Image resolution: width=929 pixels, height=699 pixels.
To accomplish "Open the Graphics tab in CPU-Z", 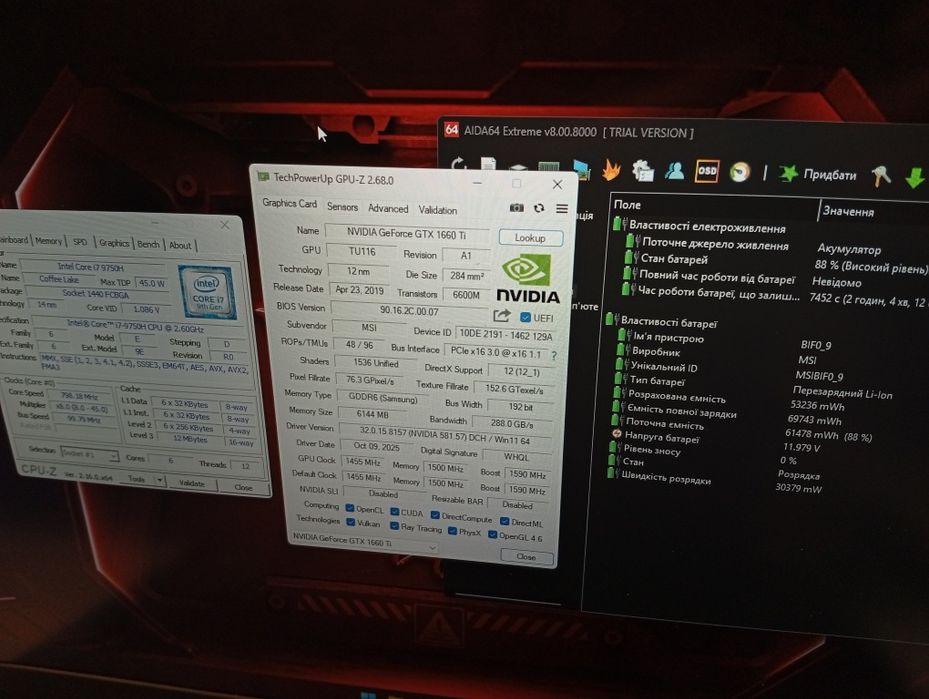I will tap(114, 243).
